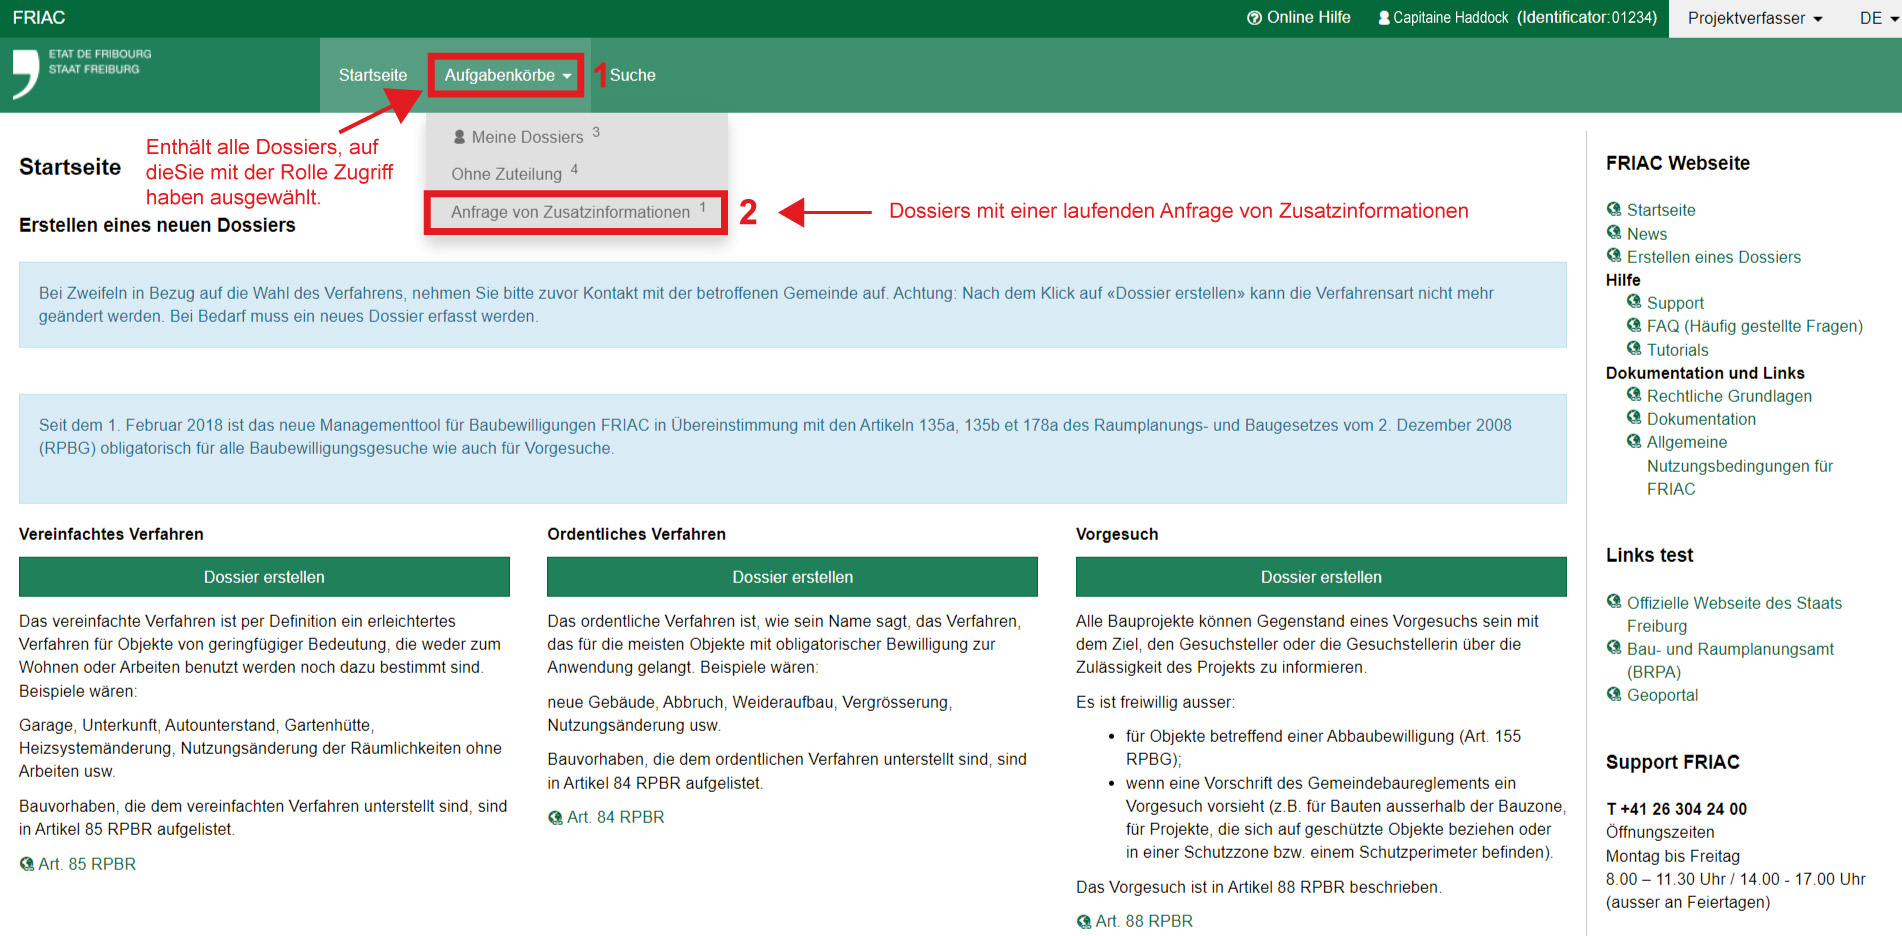Create dossier under Vereinfachtes Verfahren
Viewport: 1902px width, 936px height.
pyautogui.click(x=264, y=577)
